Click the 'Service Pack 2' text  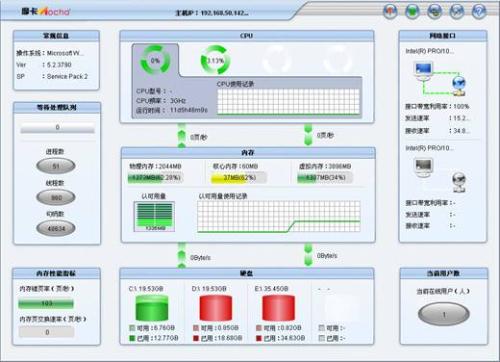pos(67,76)
